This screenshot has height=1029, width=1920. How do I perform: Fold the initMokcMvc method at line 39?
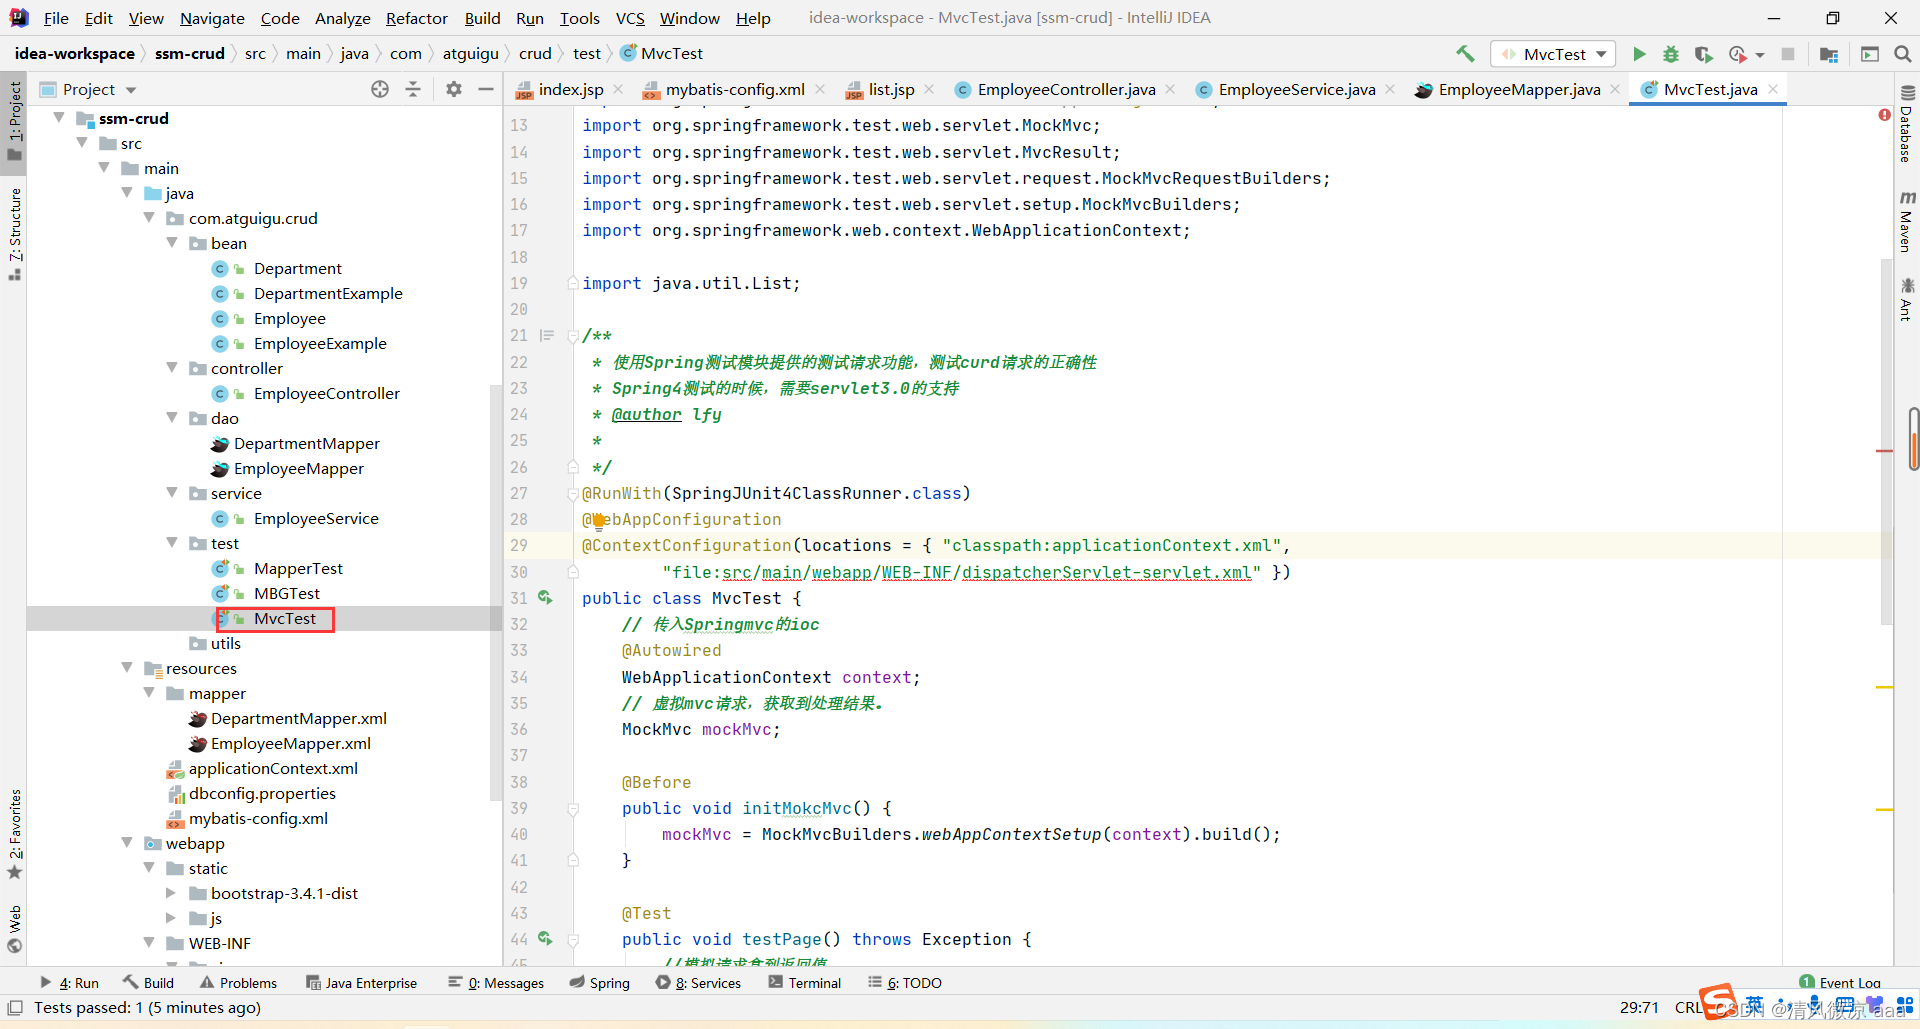[573, 808]
